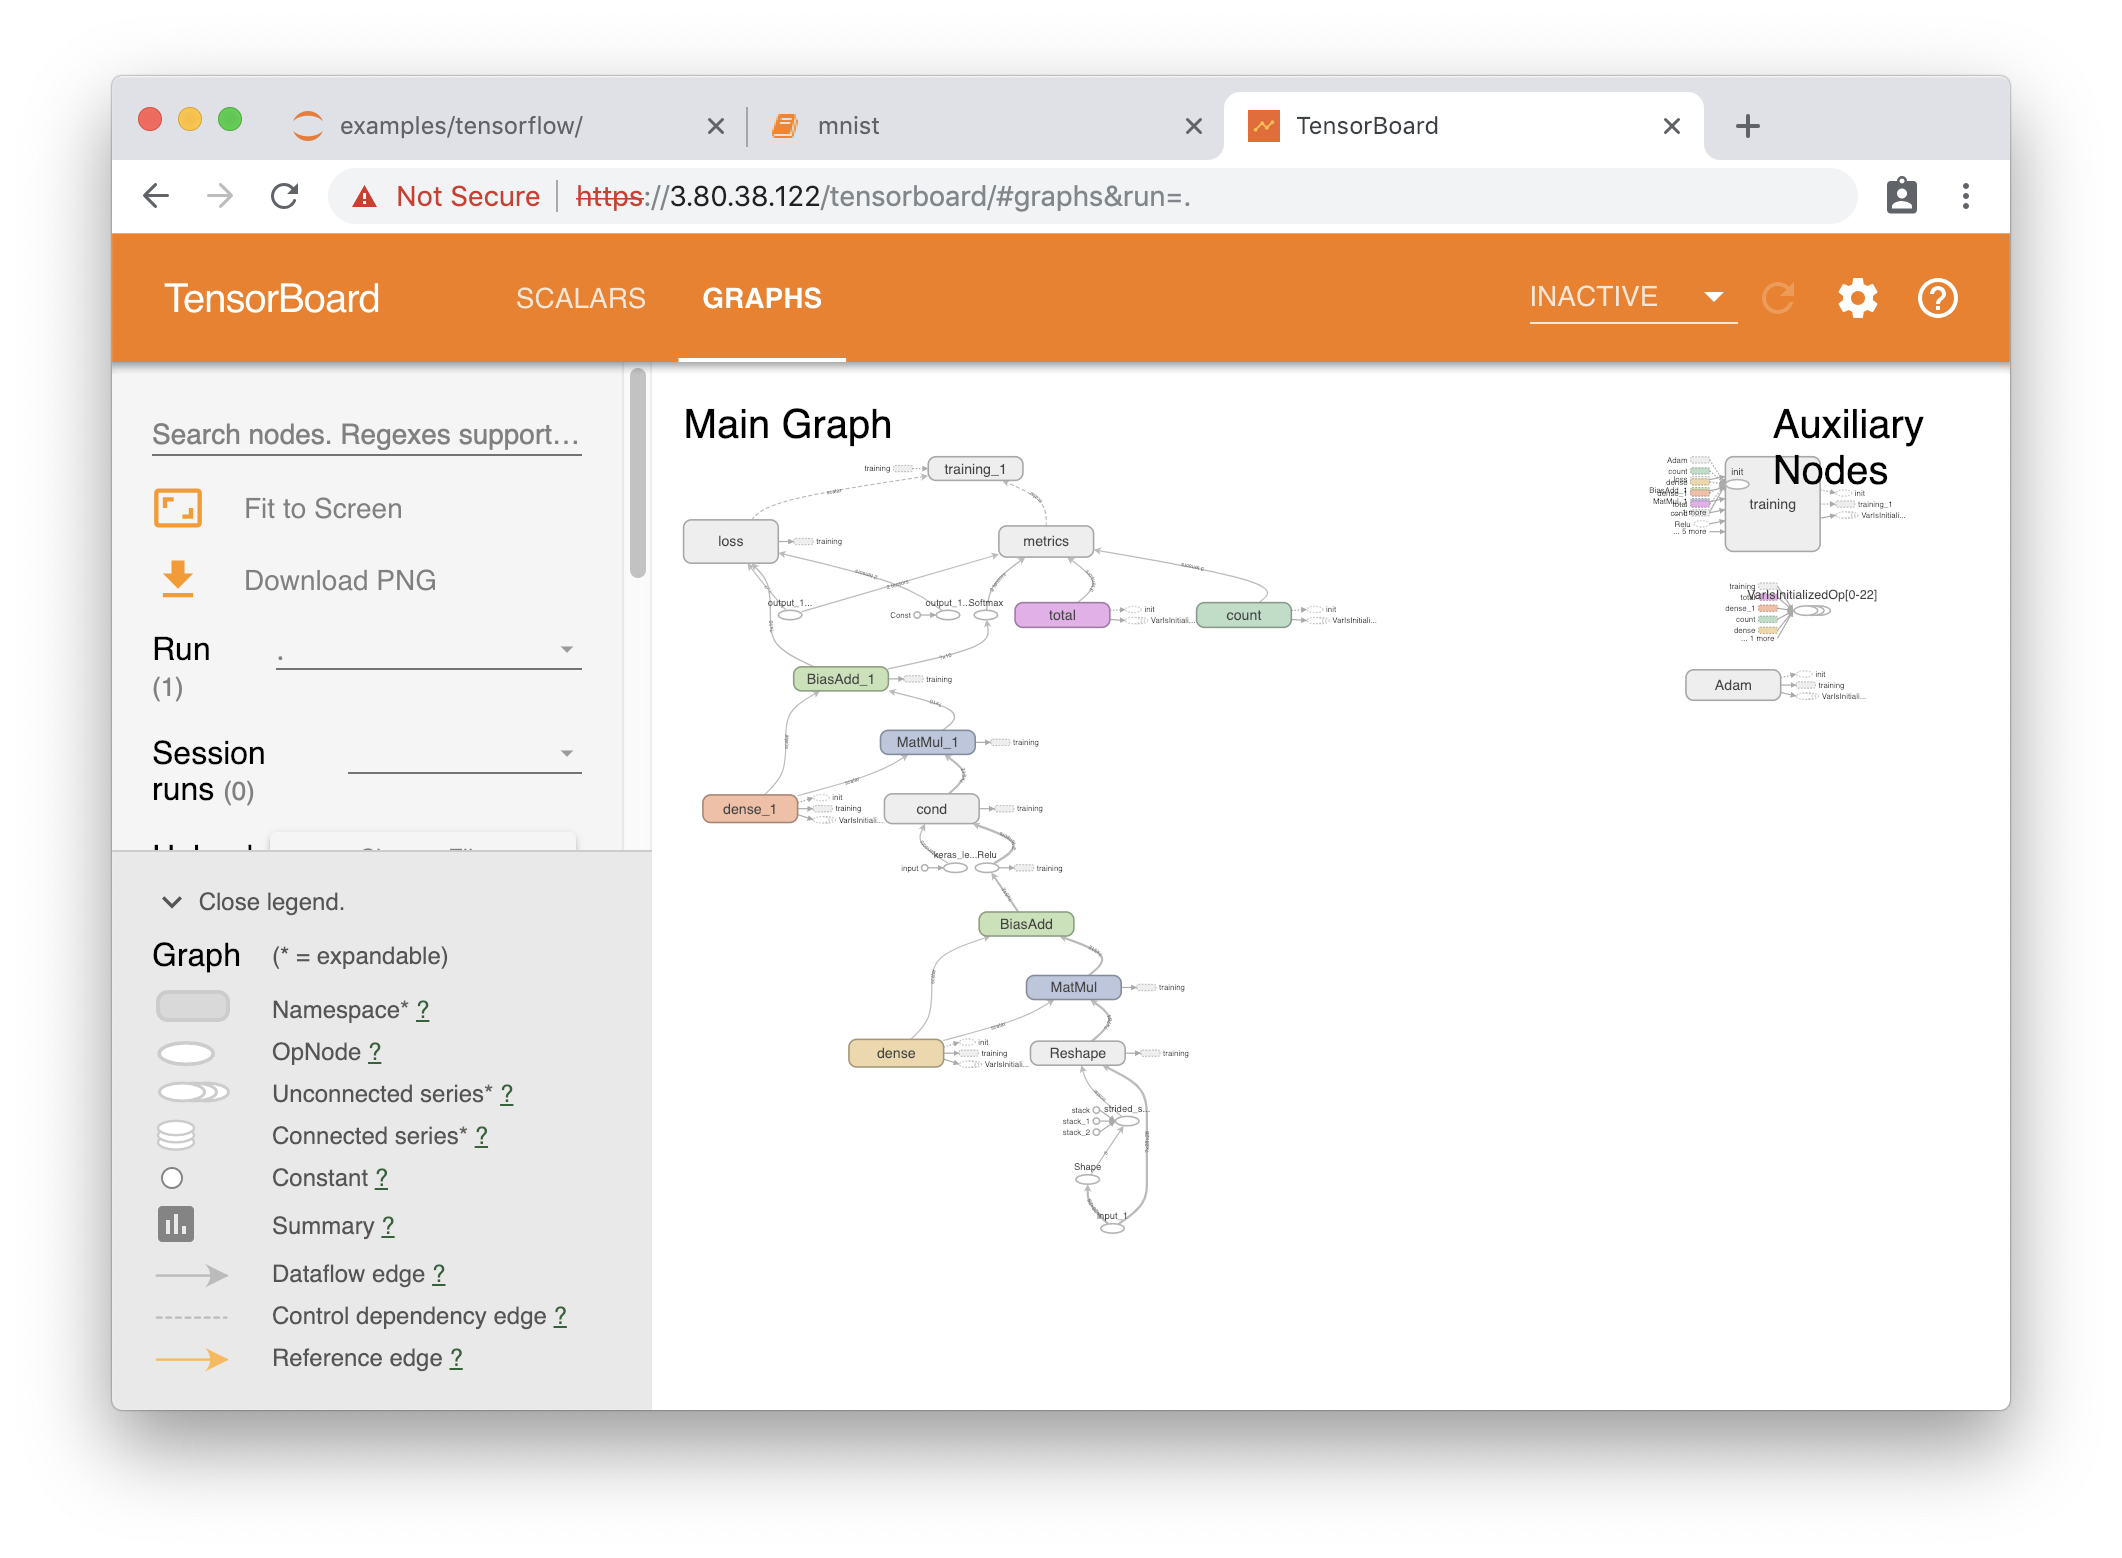This screenshot has width=2122, height=1558.
Task: Go back in browser history
Action: 156,196
